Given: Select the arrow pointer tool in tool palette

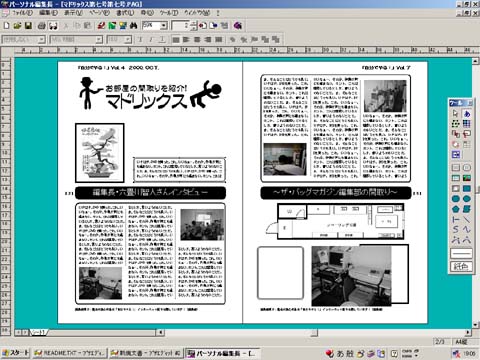Looking at the screenshot, I should (x=456, y=114).
